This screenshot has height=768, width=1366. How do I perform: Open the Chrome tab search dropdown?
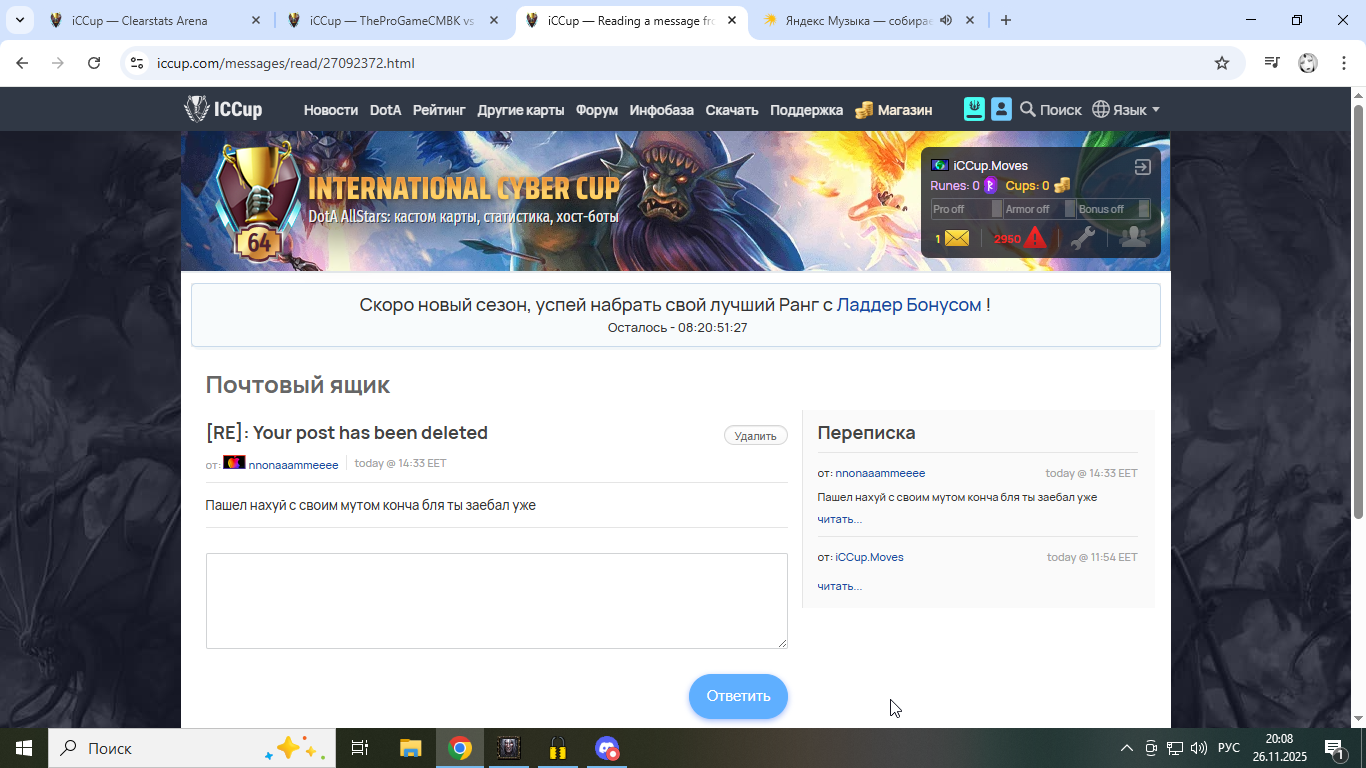click(x=19, y=20)
